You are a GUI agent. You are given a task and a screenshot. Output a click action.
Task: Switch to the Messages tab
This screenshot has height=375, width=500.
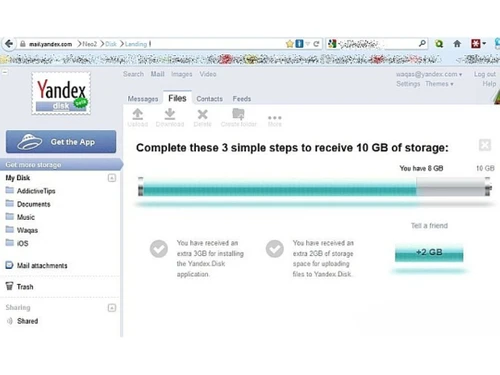coord(143,99)
